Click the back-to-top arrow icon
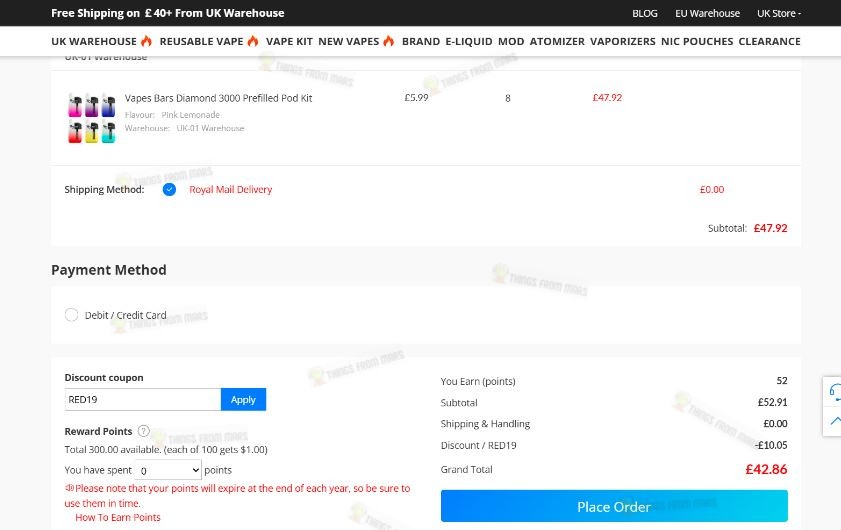 coord(835,421)
